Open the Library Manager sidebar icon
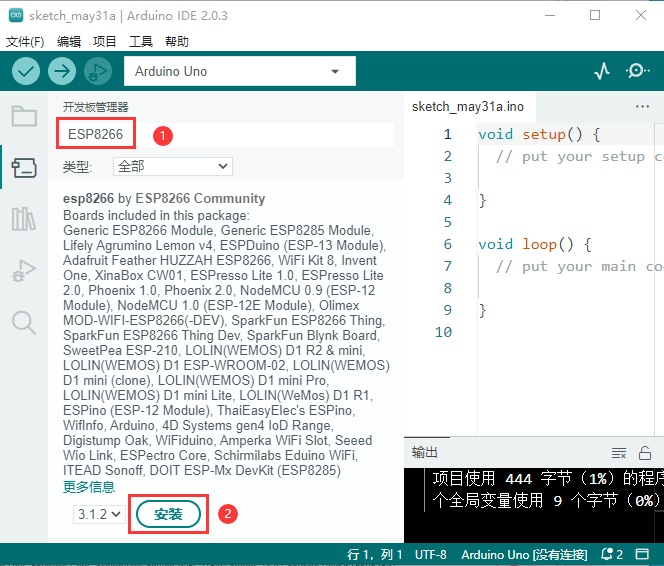This screenshot has height=566, width=664. click(x=24, y=219)
